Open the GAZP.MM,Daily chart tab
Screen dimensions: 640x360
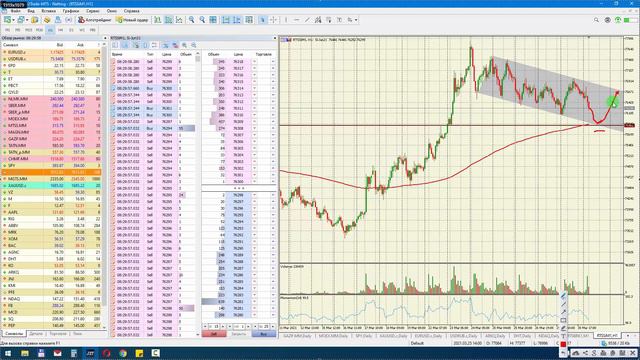[297, 336]
